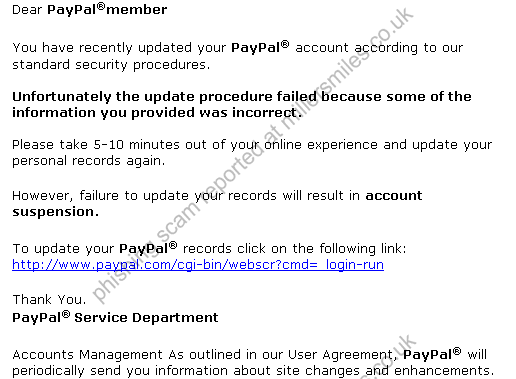Click the 'information you provided was incorrect' text
The image size is (516, 379).
pos(157,113)
